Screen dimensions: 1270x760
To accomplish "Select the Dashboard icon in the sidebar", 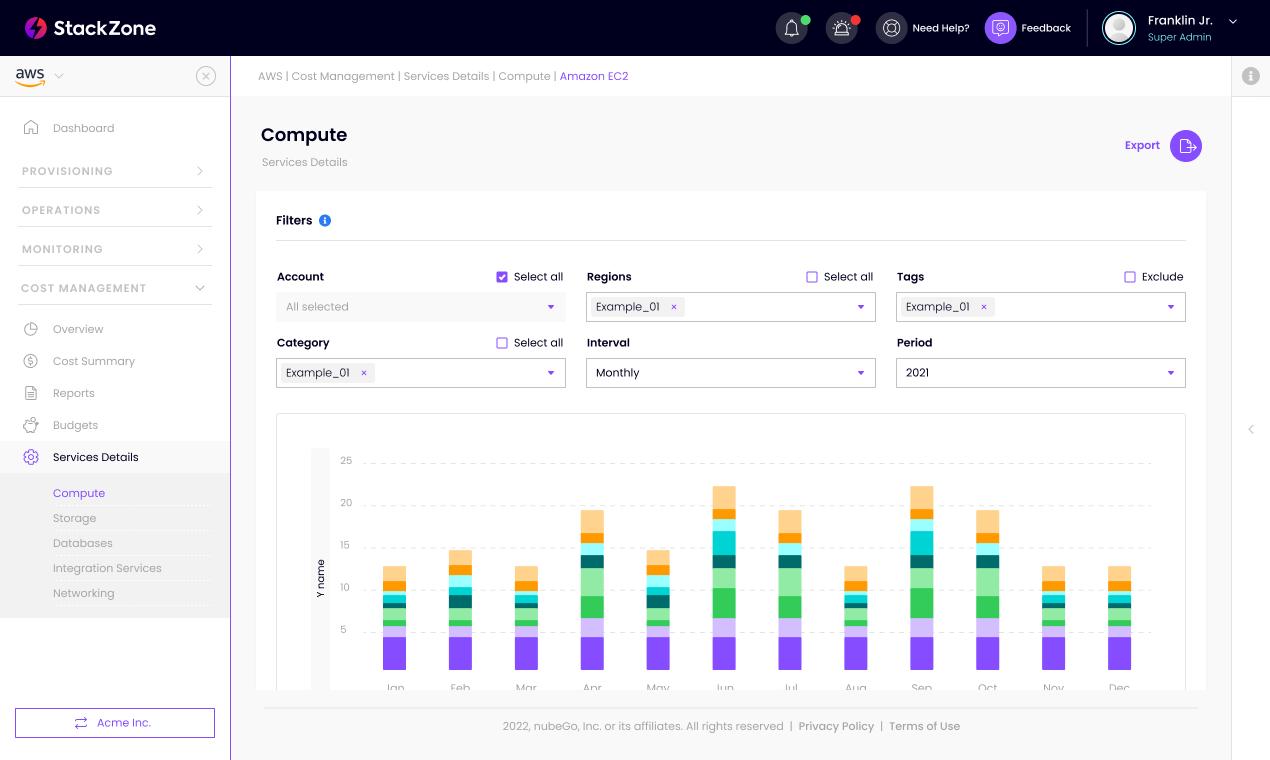I will pyautogui.click(x=30, y=127).
